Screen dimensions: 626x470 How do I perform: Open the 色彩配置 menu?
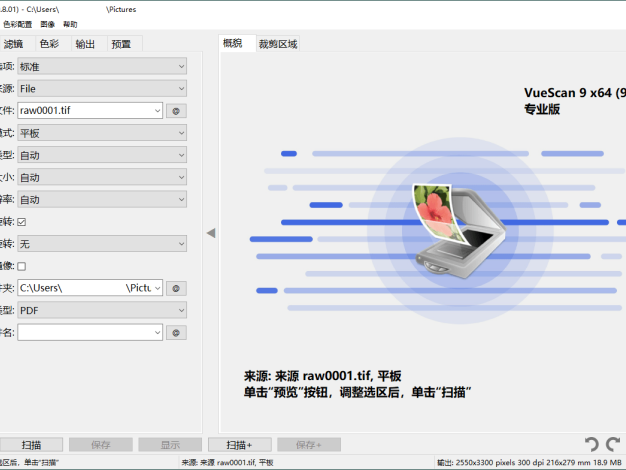pyautogui.click(x=18, y=24)
